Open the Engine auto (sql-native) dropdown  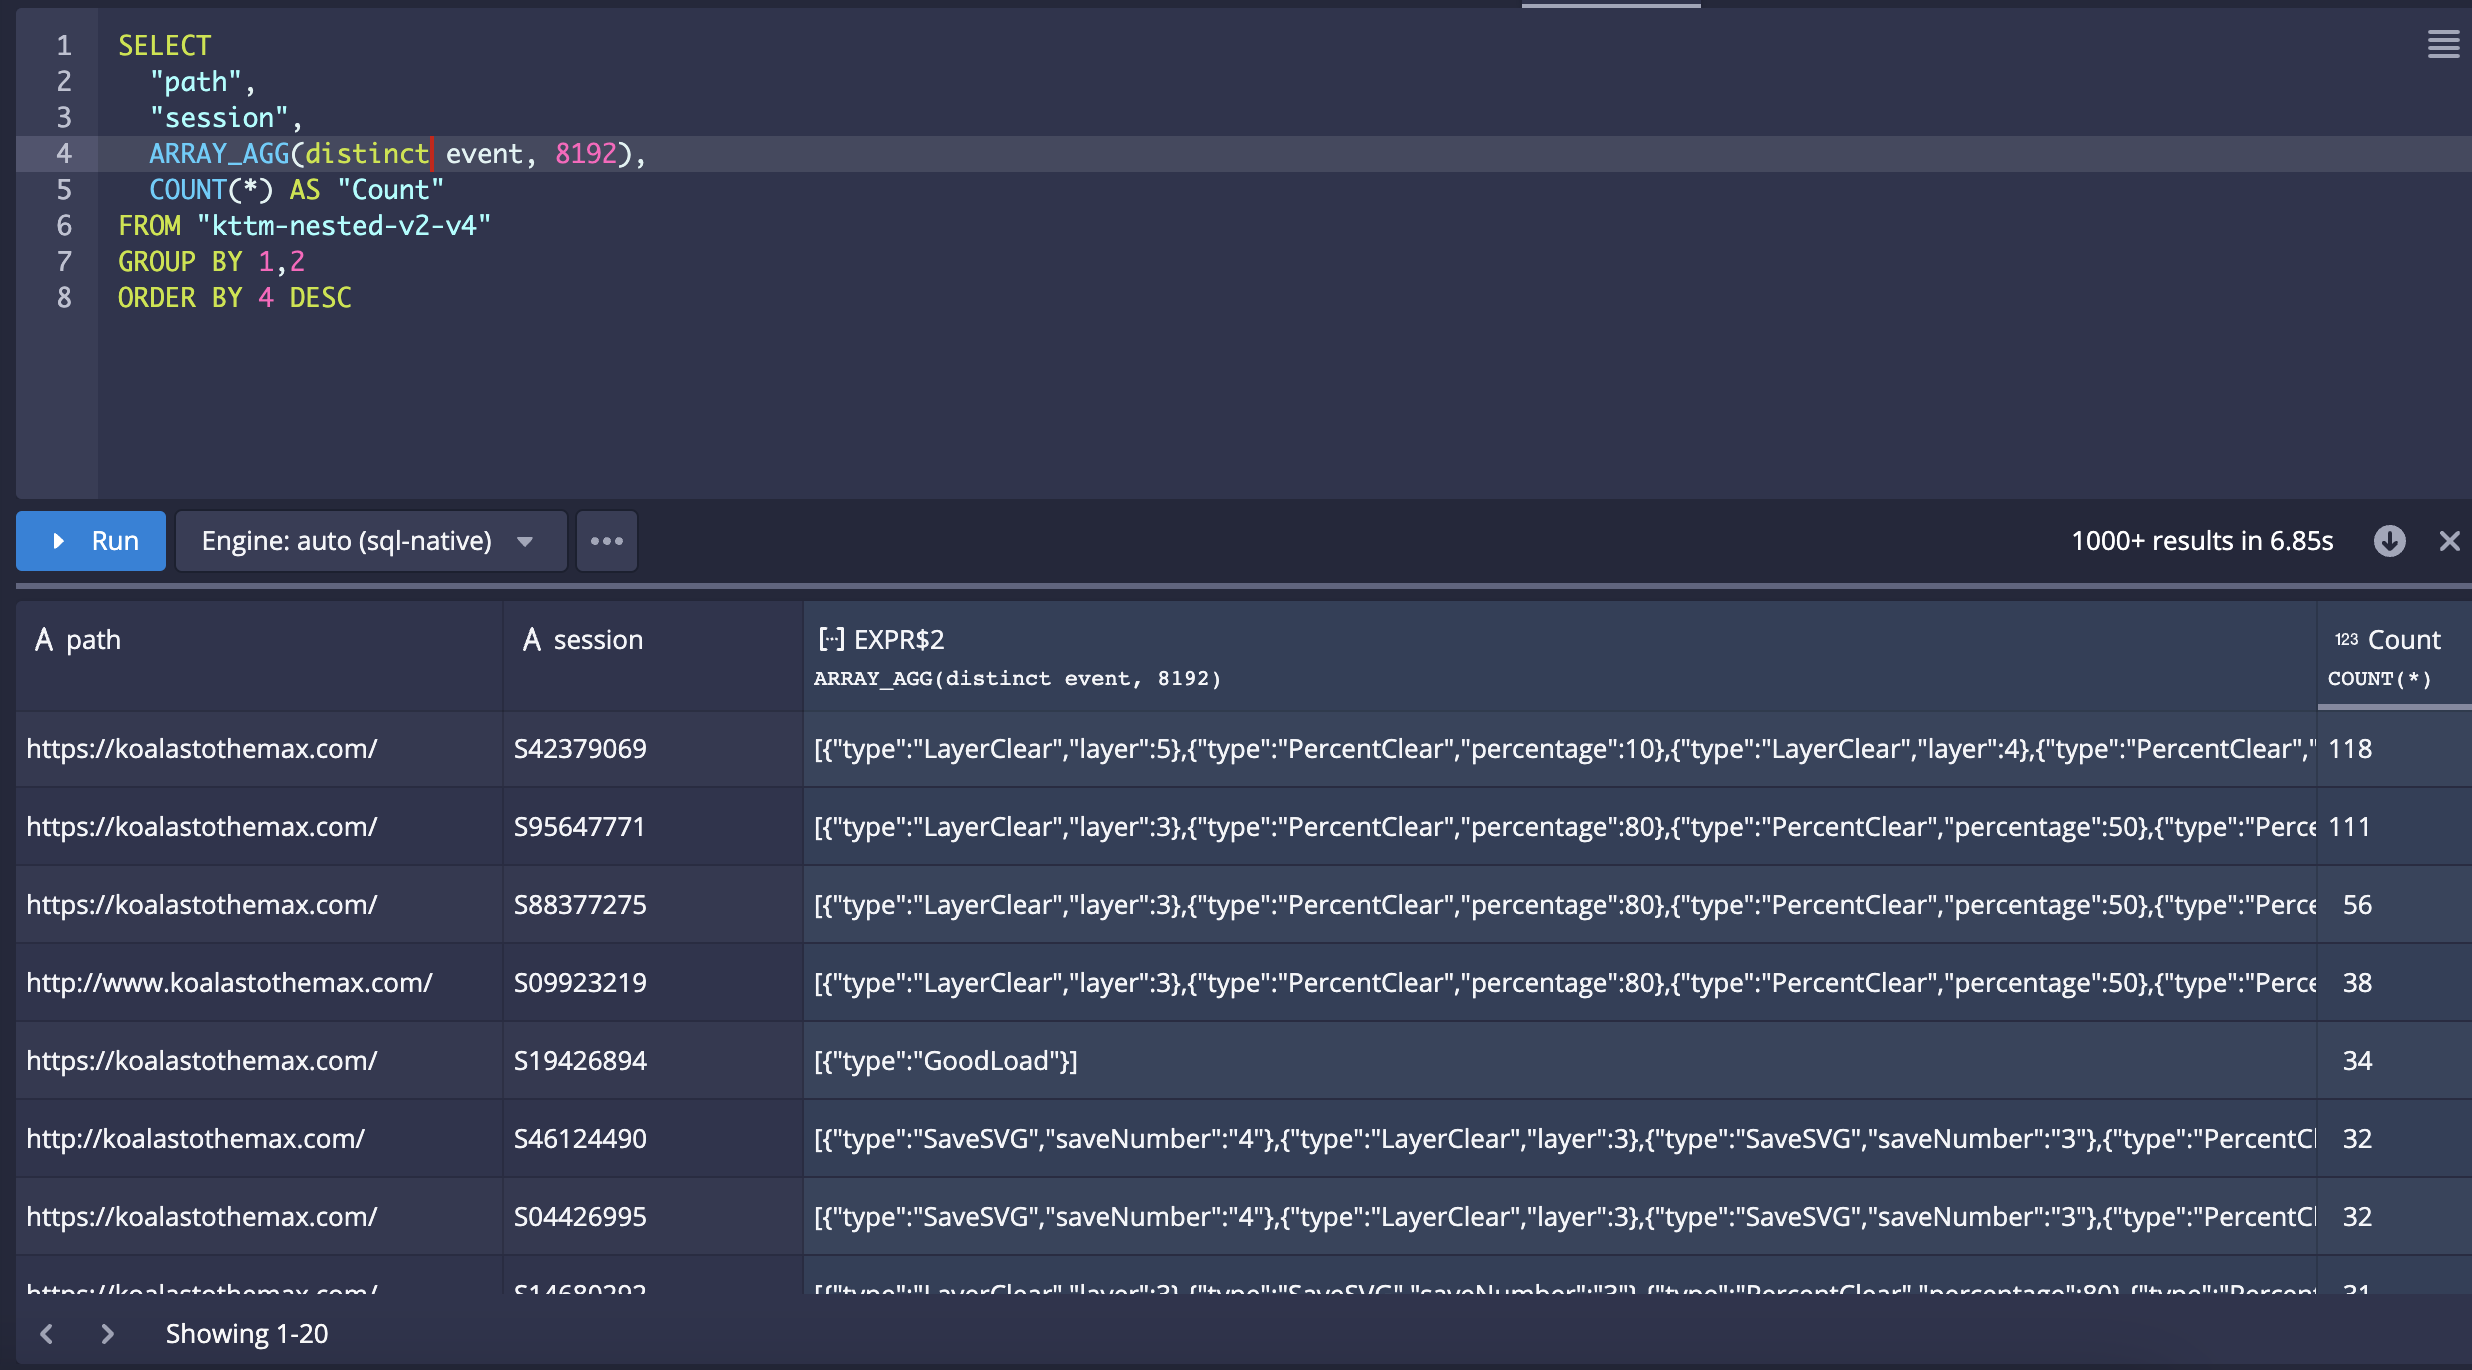(370, 541)
